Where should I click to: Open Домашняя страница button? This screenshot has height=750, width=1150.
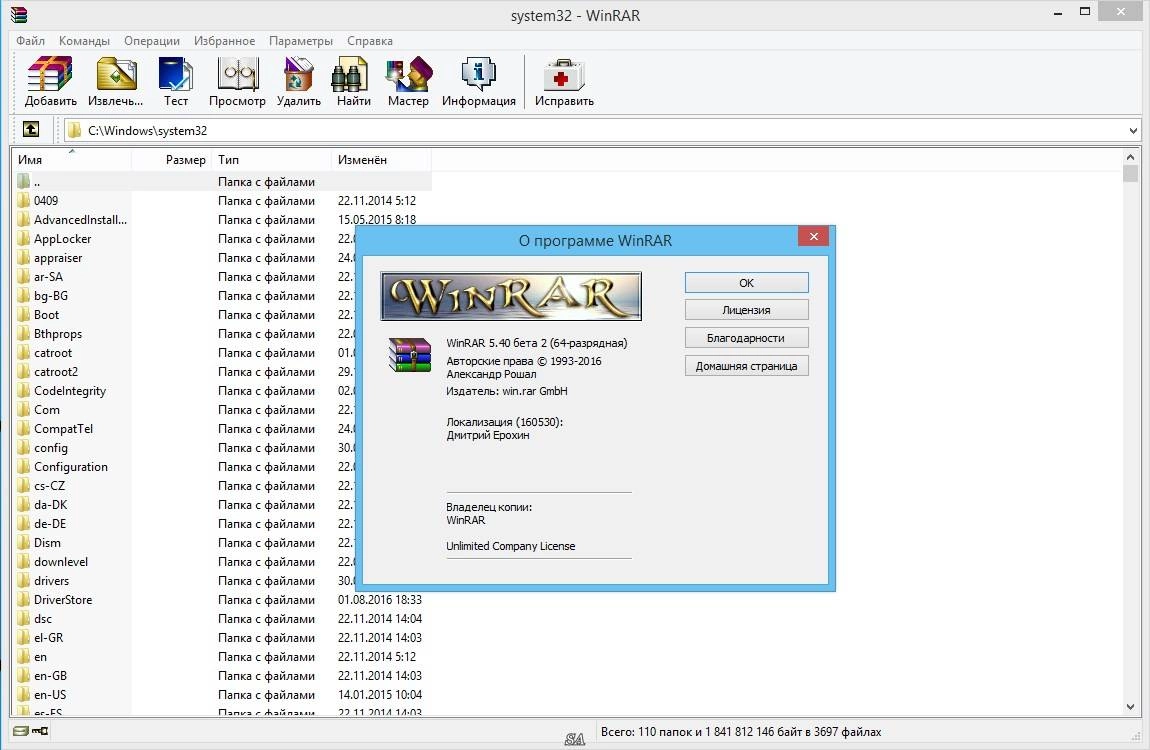(x=747, y=365)
